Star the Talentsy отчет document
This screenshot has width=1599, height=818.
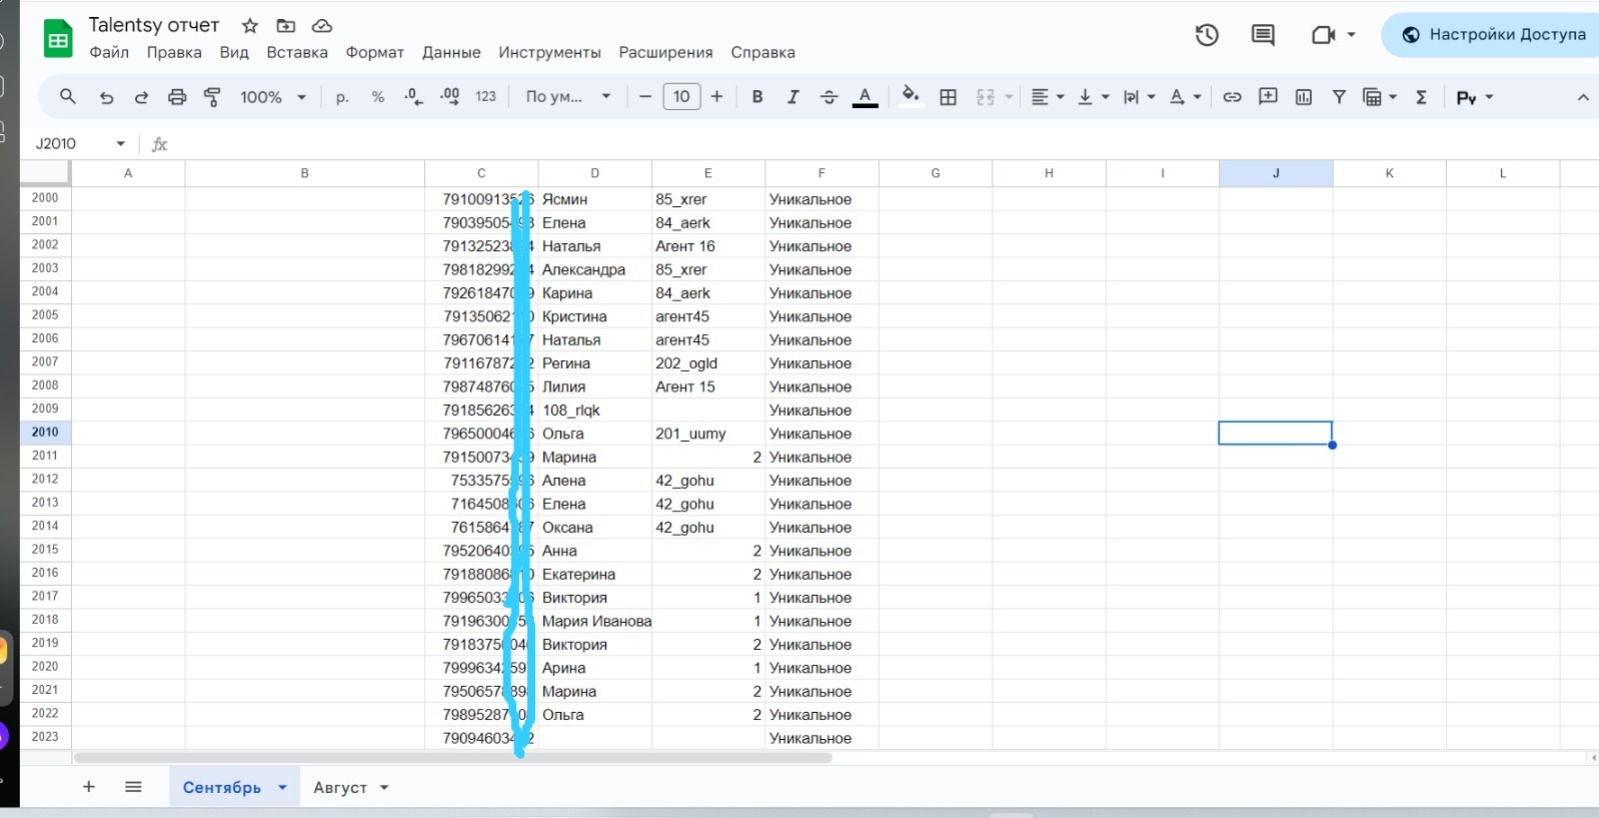pos(250,26)
